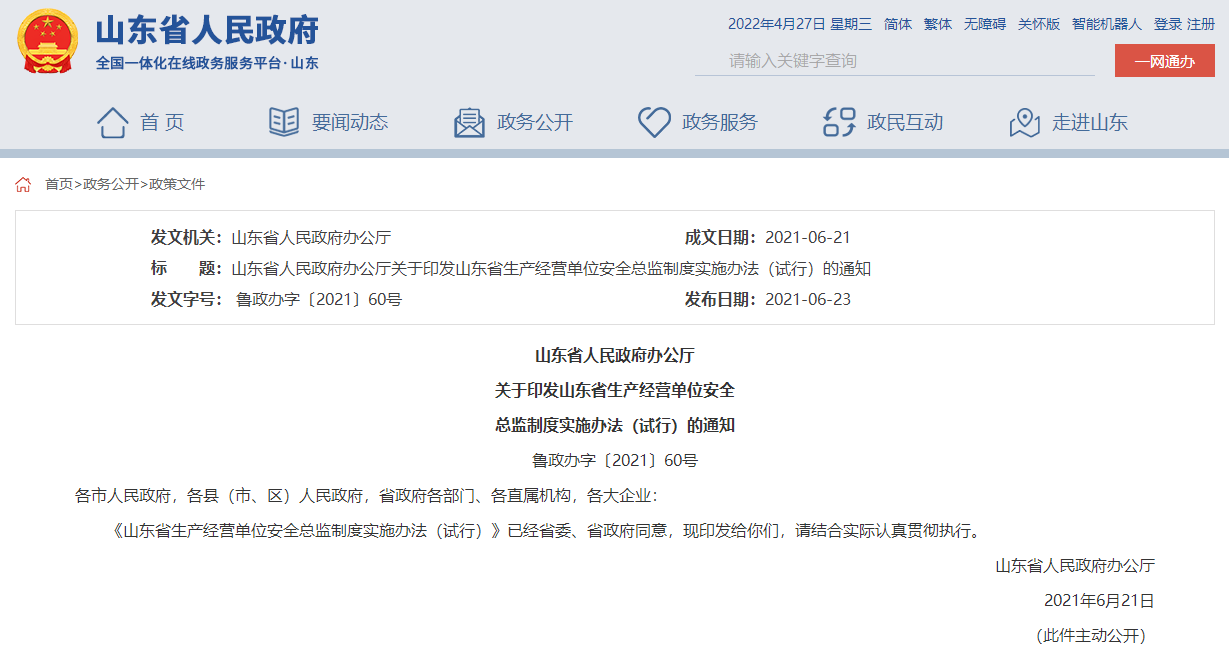Click the chat icon for 政民互动
1229x651 pixels.
pyautogui.click(x=838, y=121)
